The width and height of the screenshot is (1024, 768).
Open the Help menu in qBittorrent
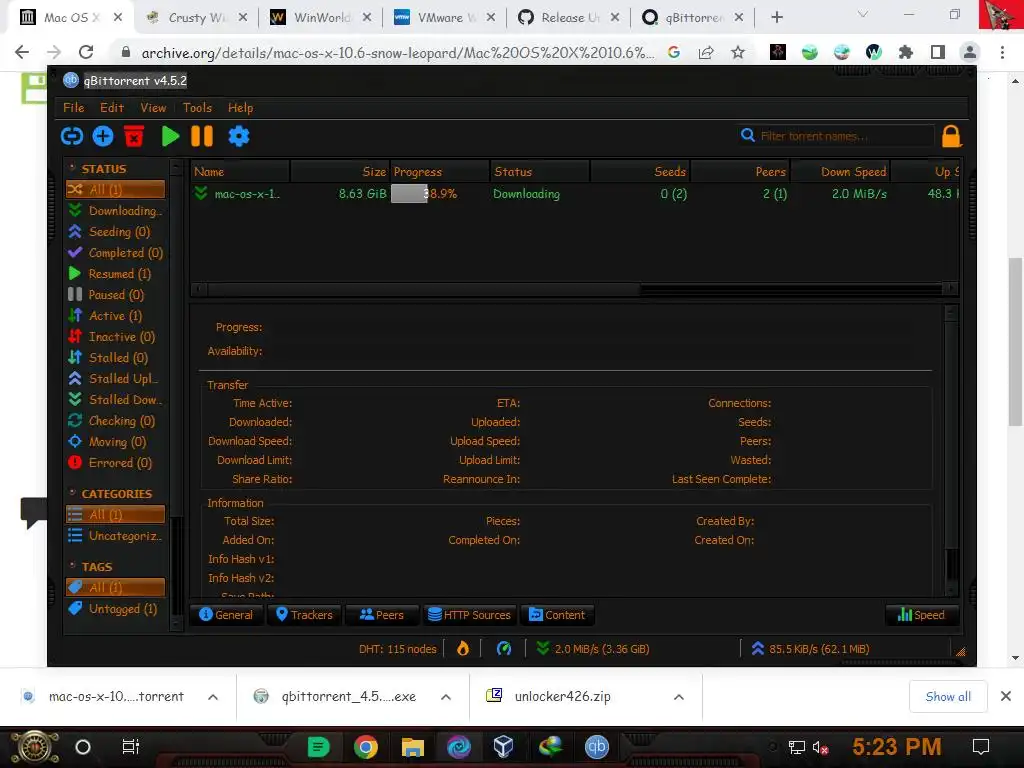(240, 108)
